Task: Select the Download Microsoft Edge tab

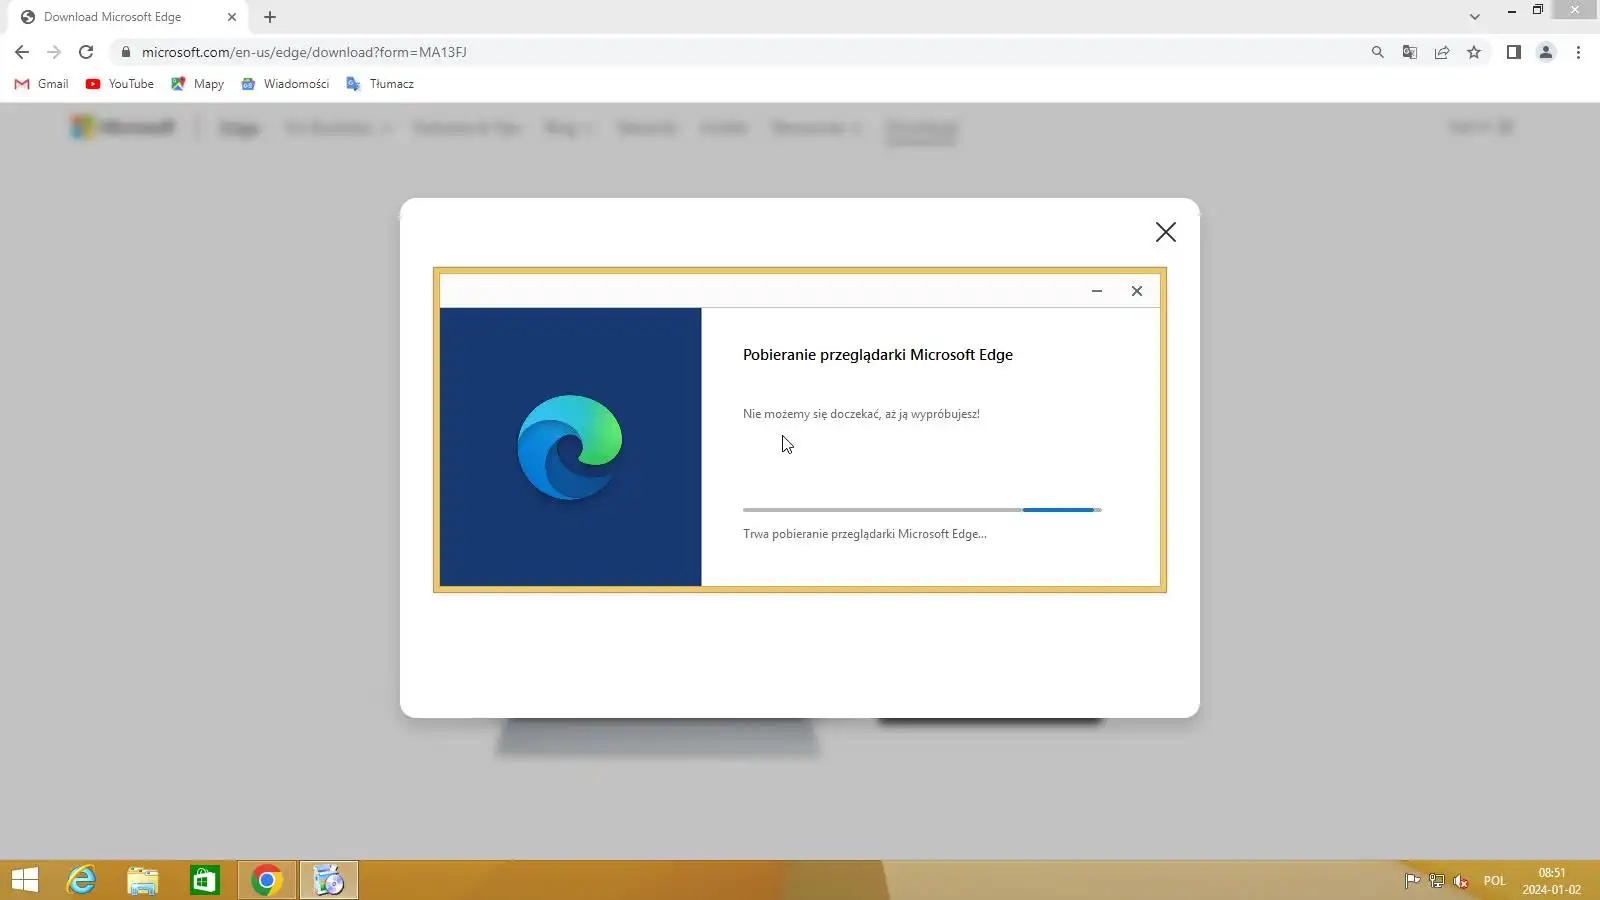Action: (x=128, y=17)
